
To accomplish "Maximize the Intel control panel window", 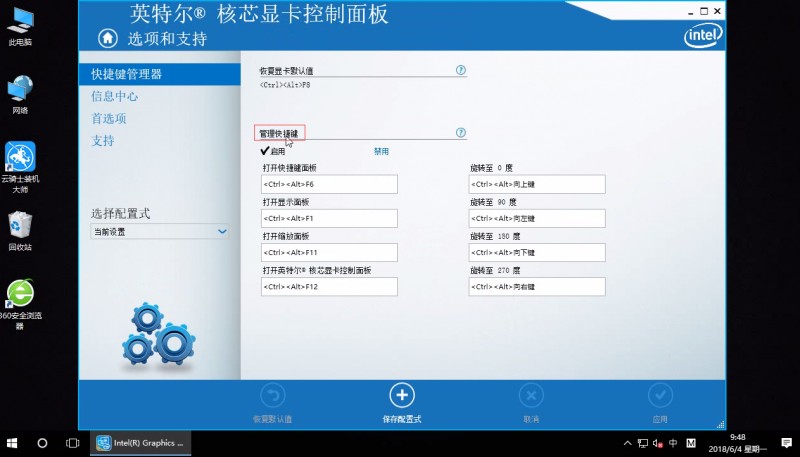I will 704,11.
